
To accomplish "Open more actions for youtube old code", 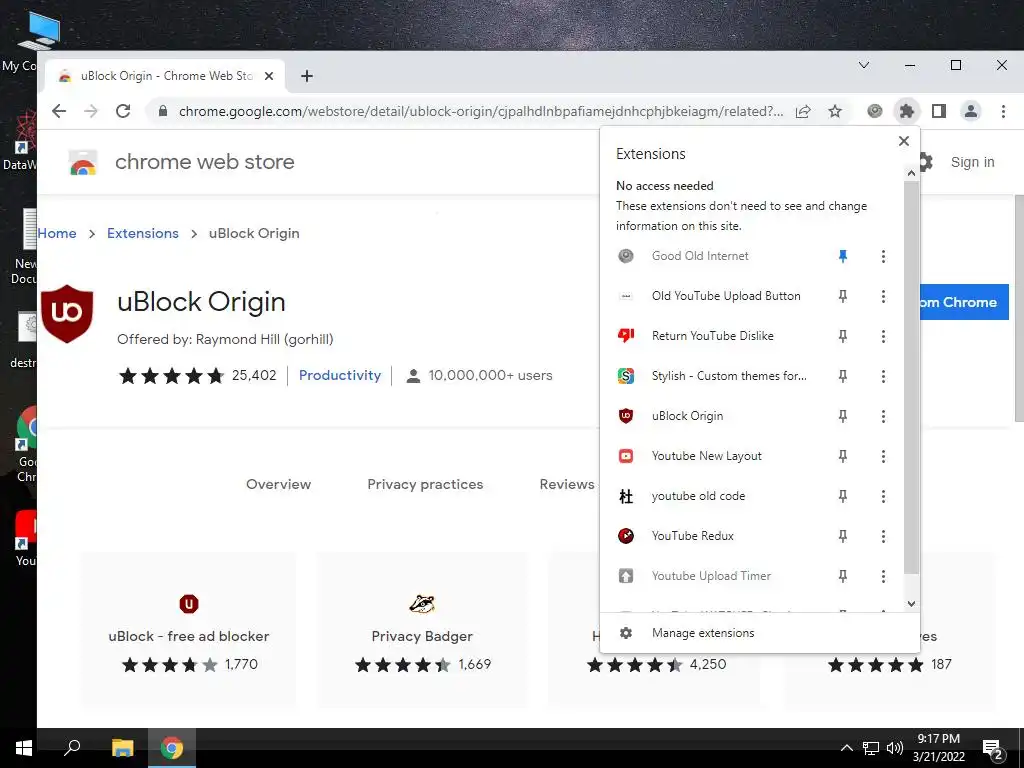I will pyautogui.click(x=883, y=496).
